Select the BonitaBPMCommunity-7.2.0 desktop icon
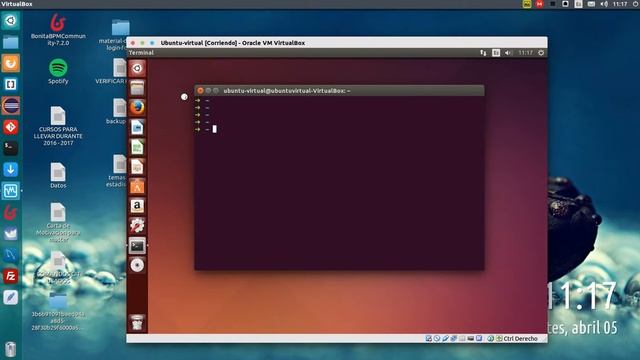The height and width of the screenshot is (360, 640). 58,29
